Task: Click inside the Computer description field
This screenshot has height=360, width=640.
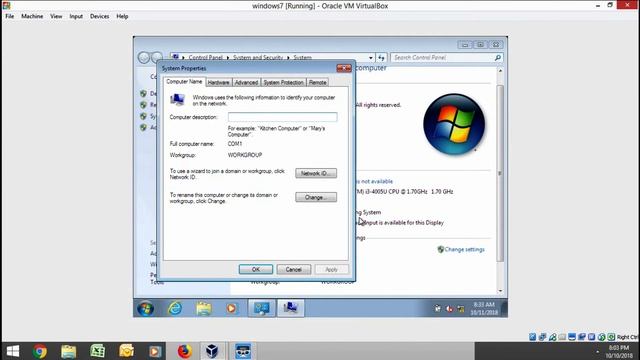Action: [282, 117]
